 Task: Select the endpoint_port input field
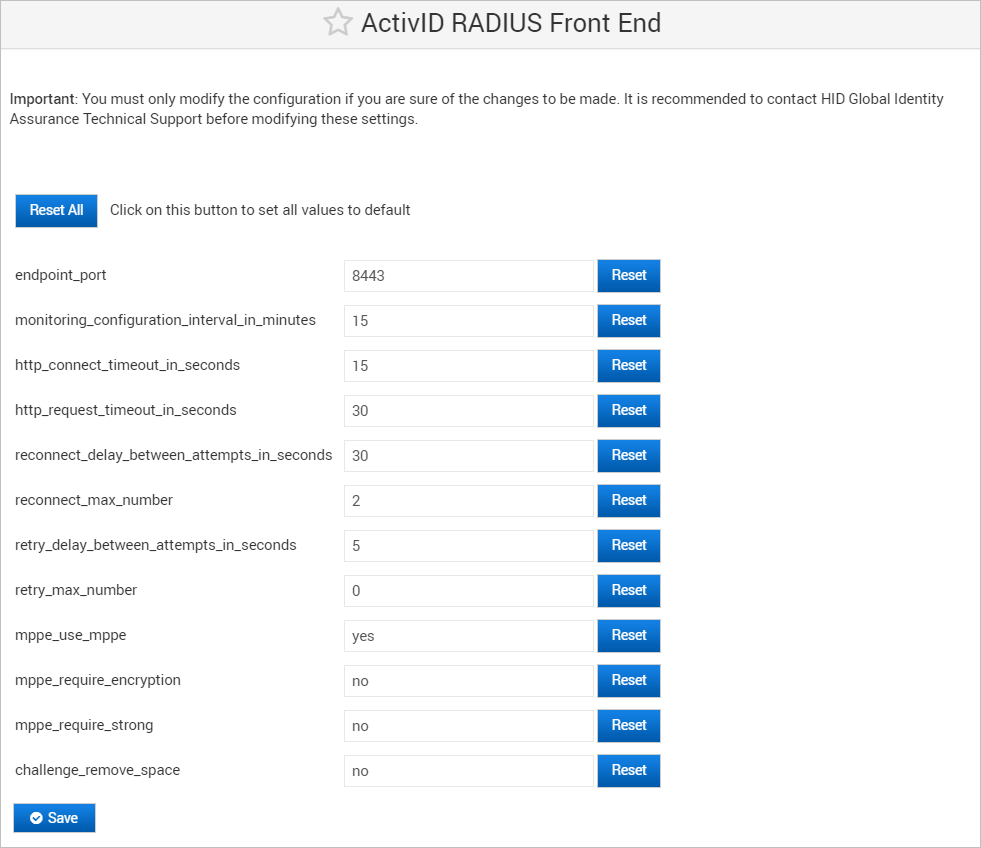pos(468,275)
